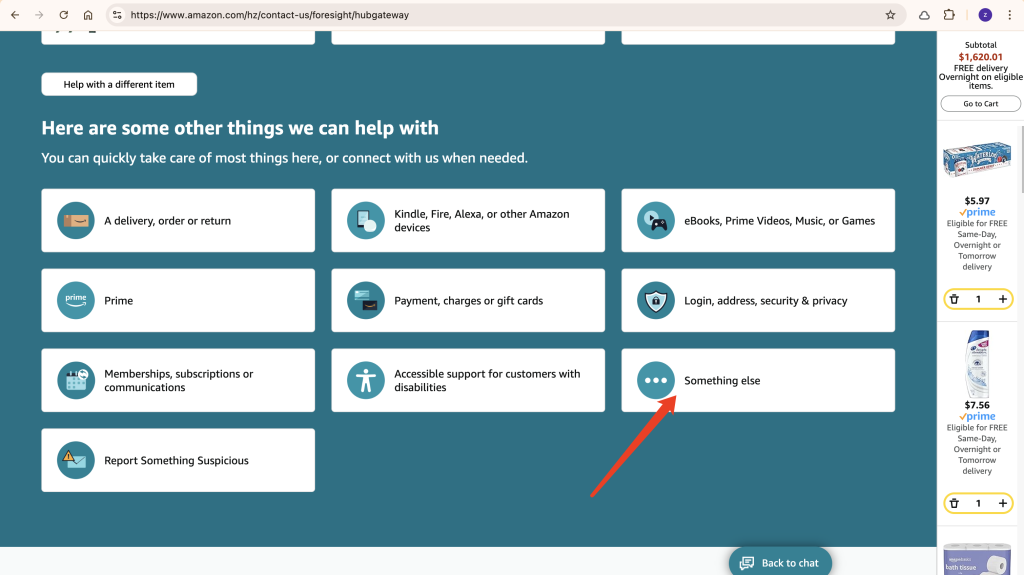Screen dimensions: 1024x575
Task: Open Memberships, subscriptions or communications
Action: [x=178, y=380]
